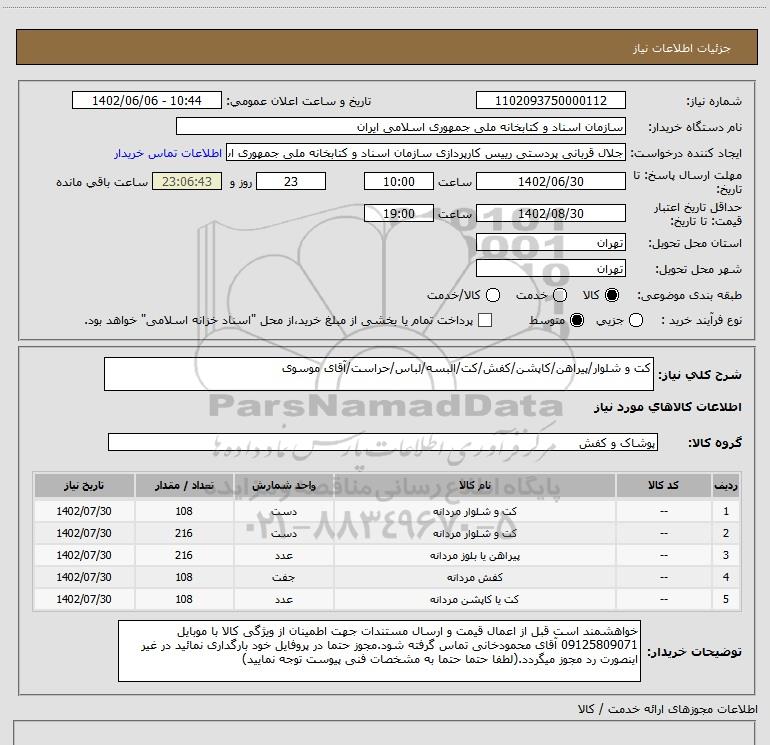This screenshot has width=770, height=745.
Task: Select the کالا radio button
Action: click(612, 295)
